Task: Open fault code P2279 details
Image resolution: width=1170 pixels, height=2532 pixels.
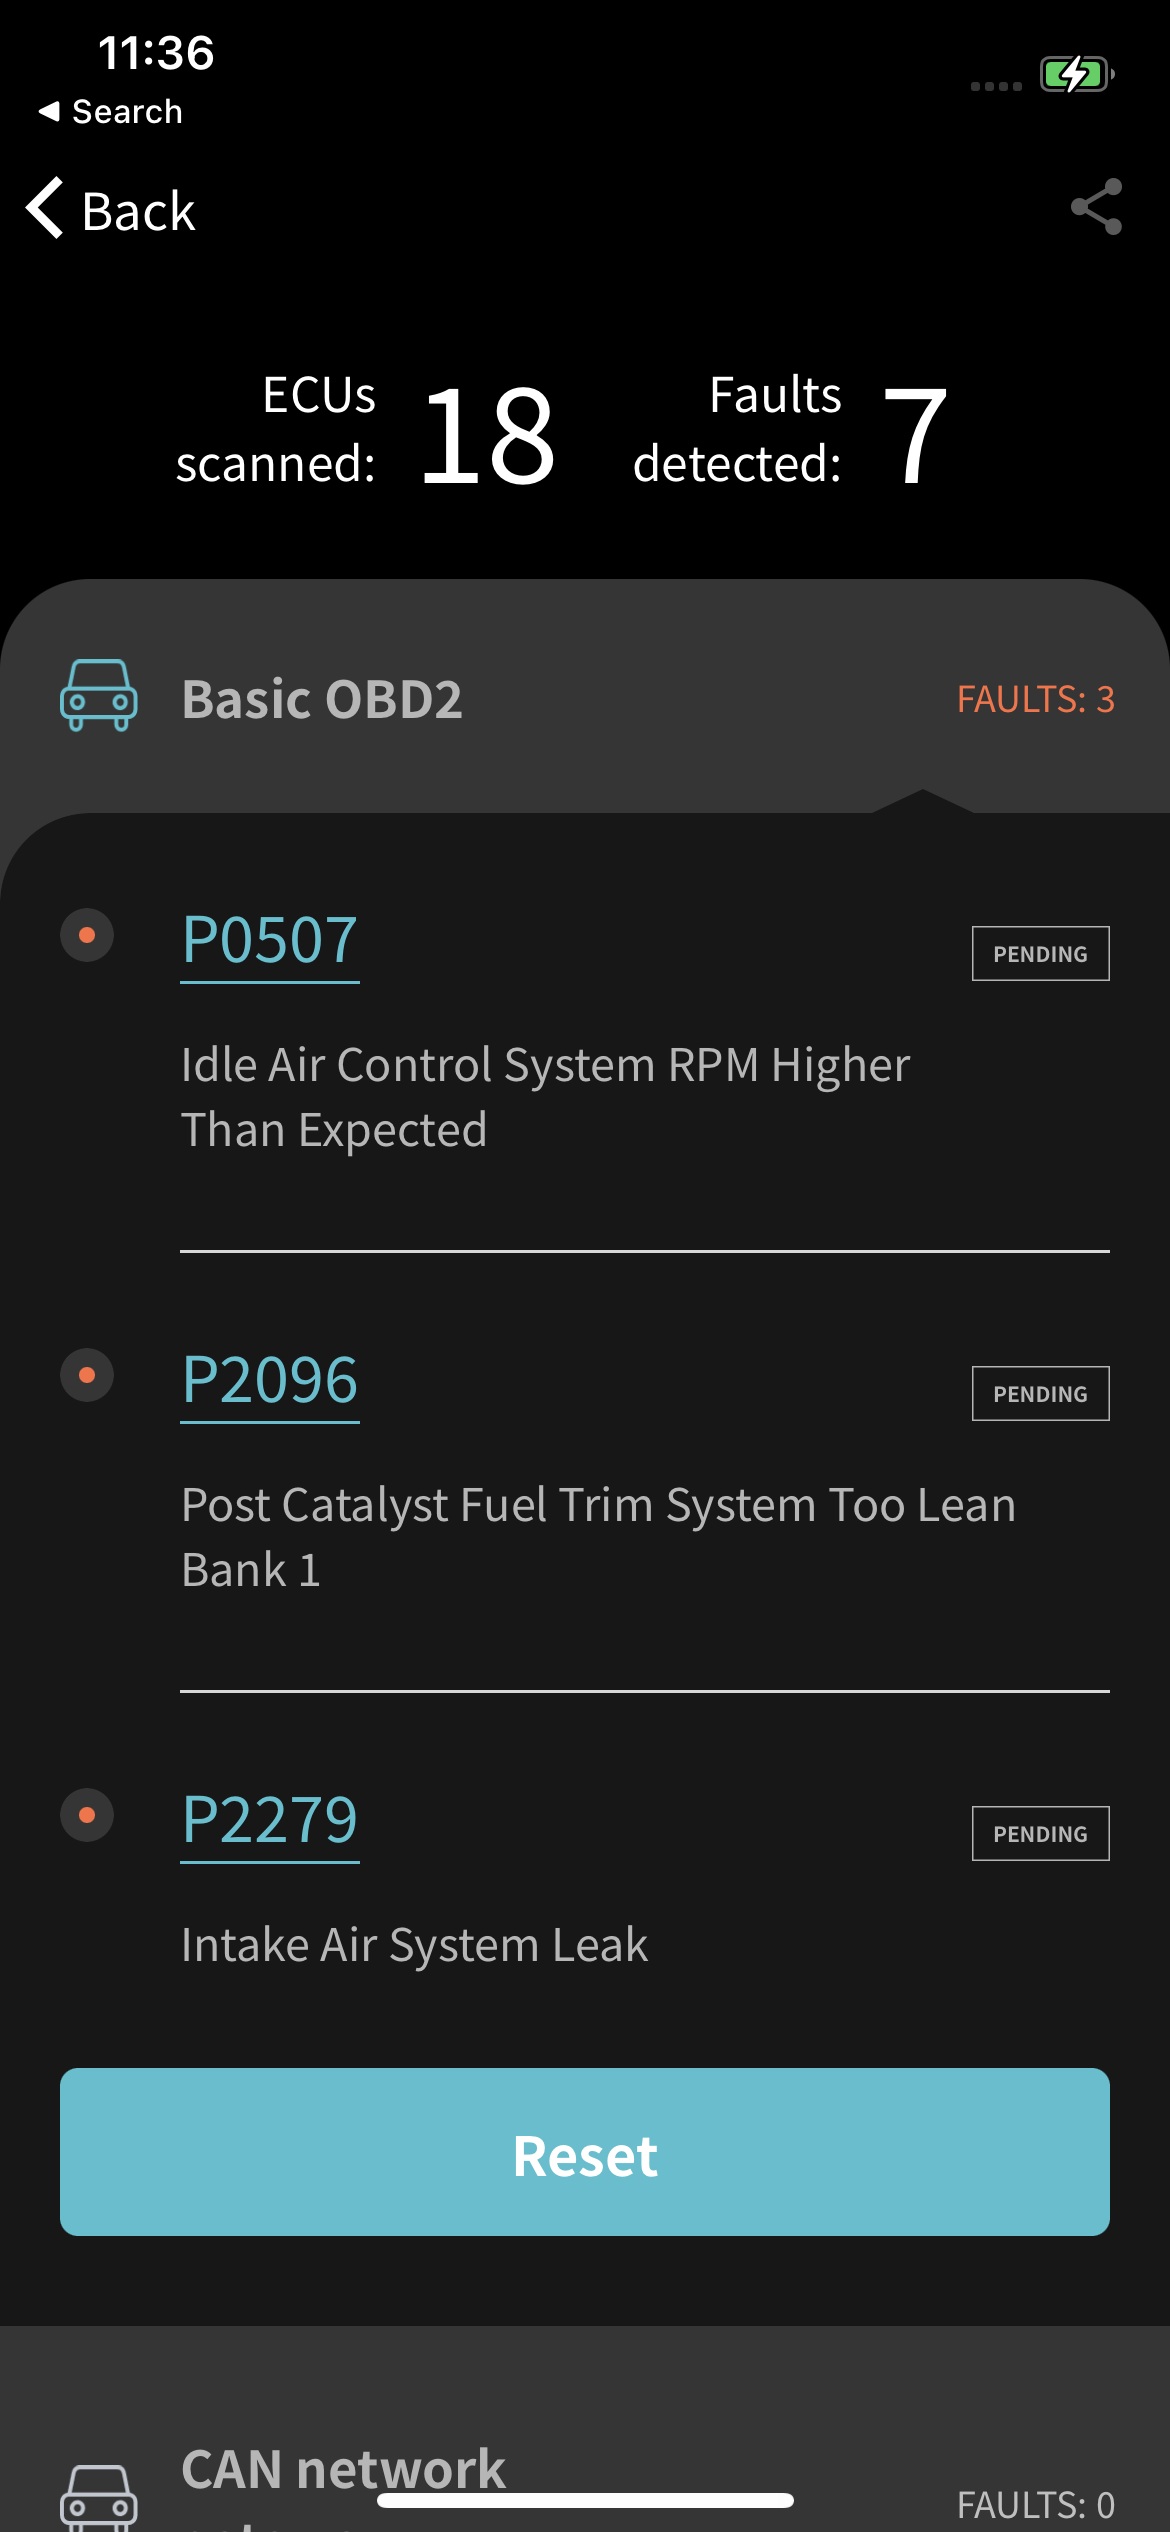Action: click(x=269, y=1820)
